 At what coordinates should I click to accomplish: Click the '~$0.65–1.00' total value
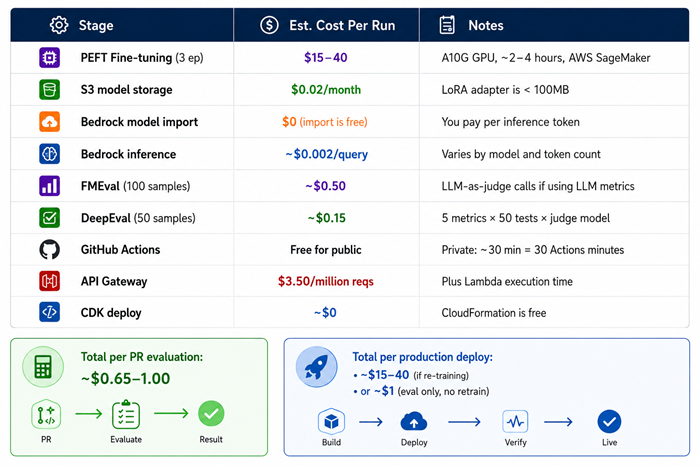125,379
